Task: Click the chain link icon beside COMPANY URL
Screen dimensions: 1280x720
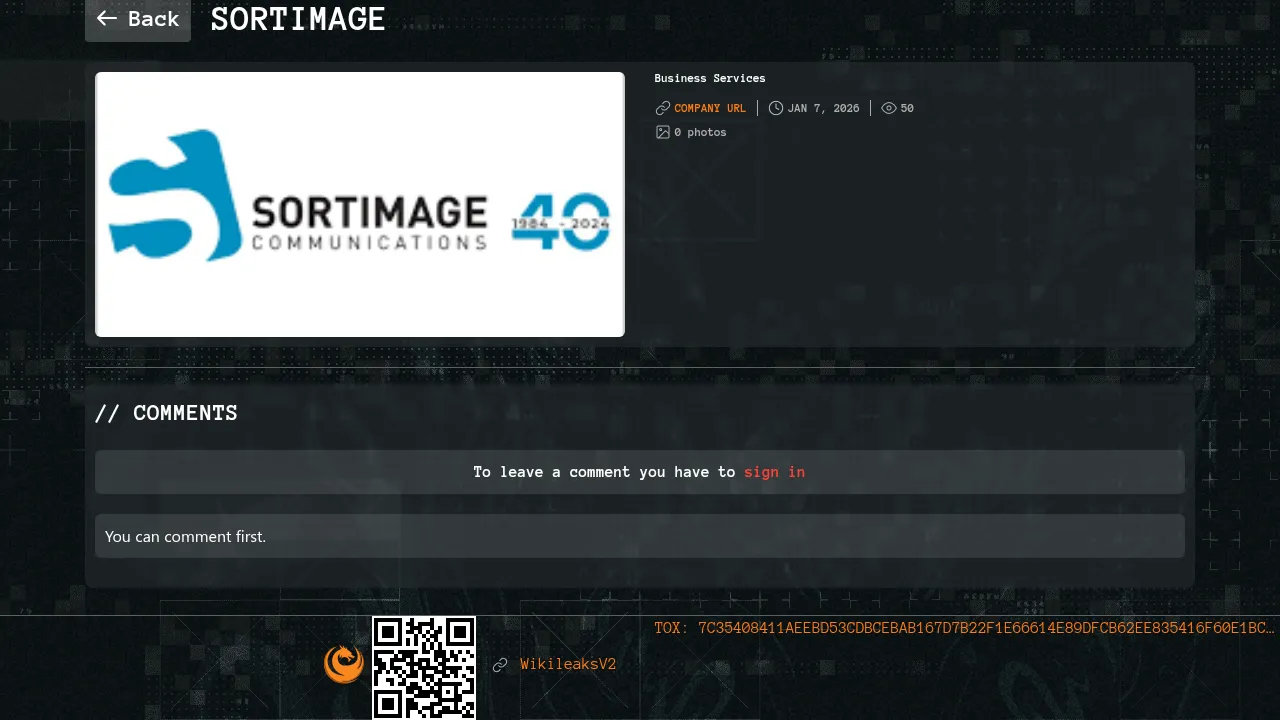Action: point(663,108)
